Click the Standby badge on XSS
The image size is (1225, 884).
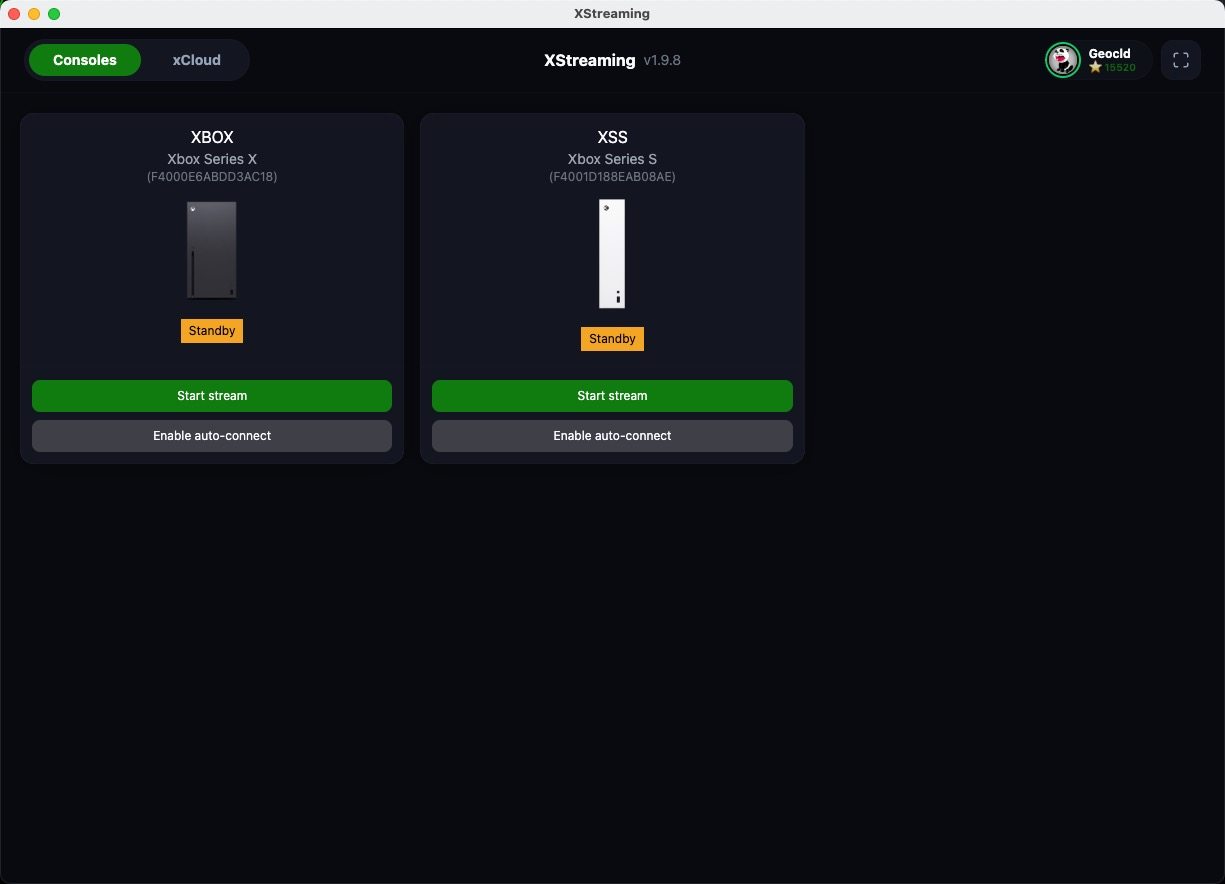tap(612, 339)
